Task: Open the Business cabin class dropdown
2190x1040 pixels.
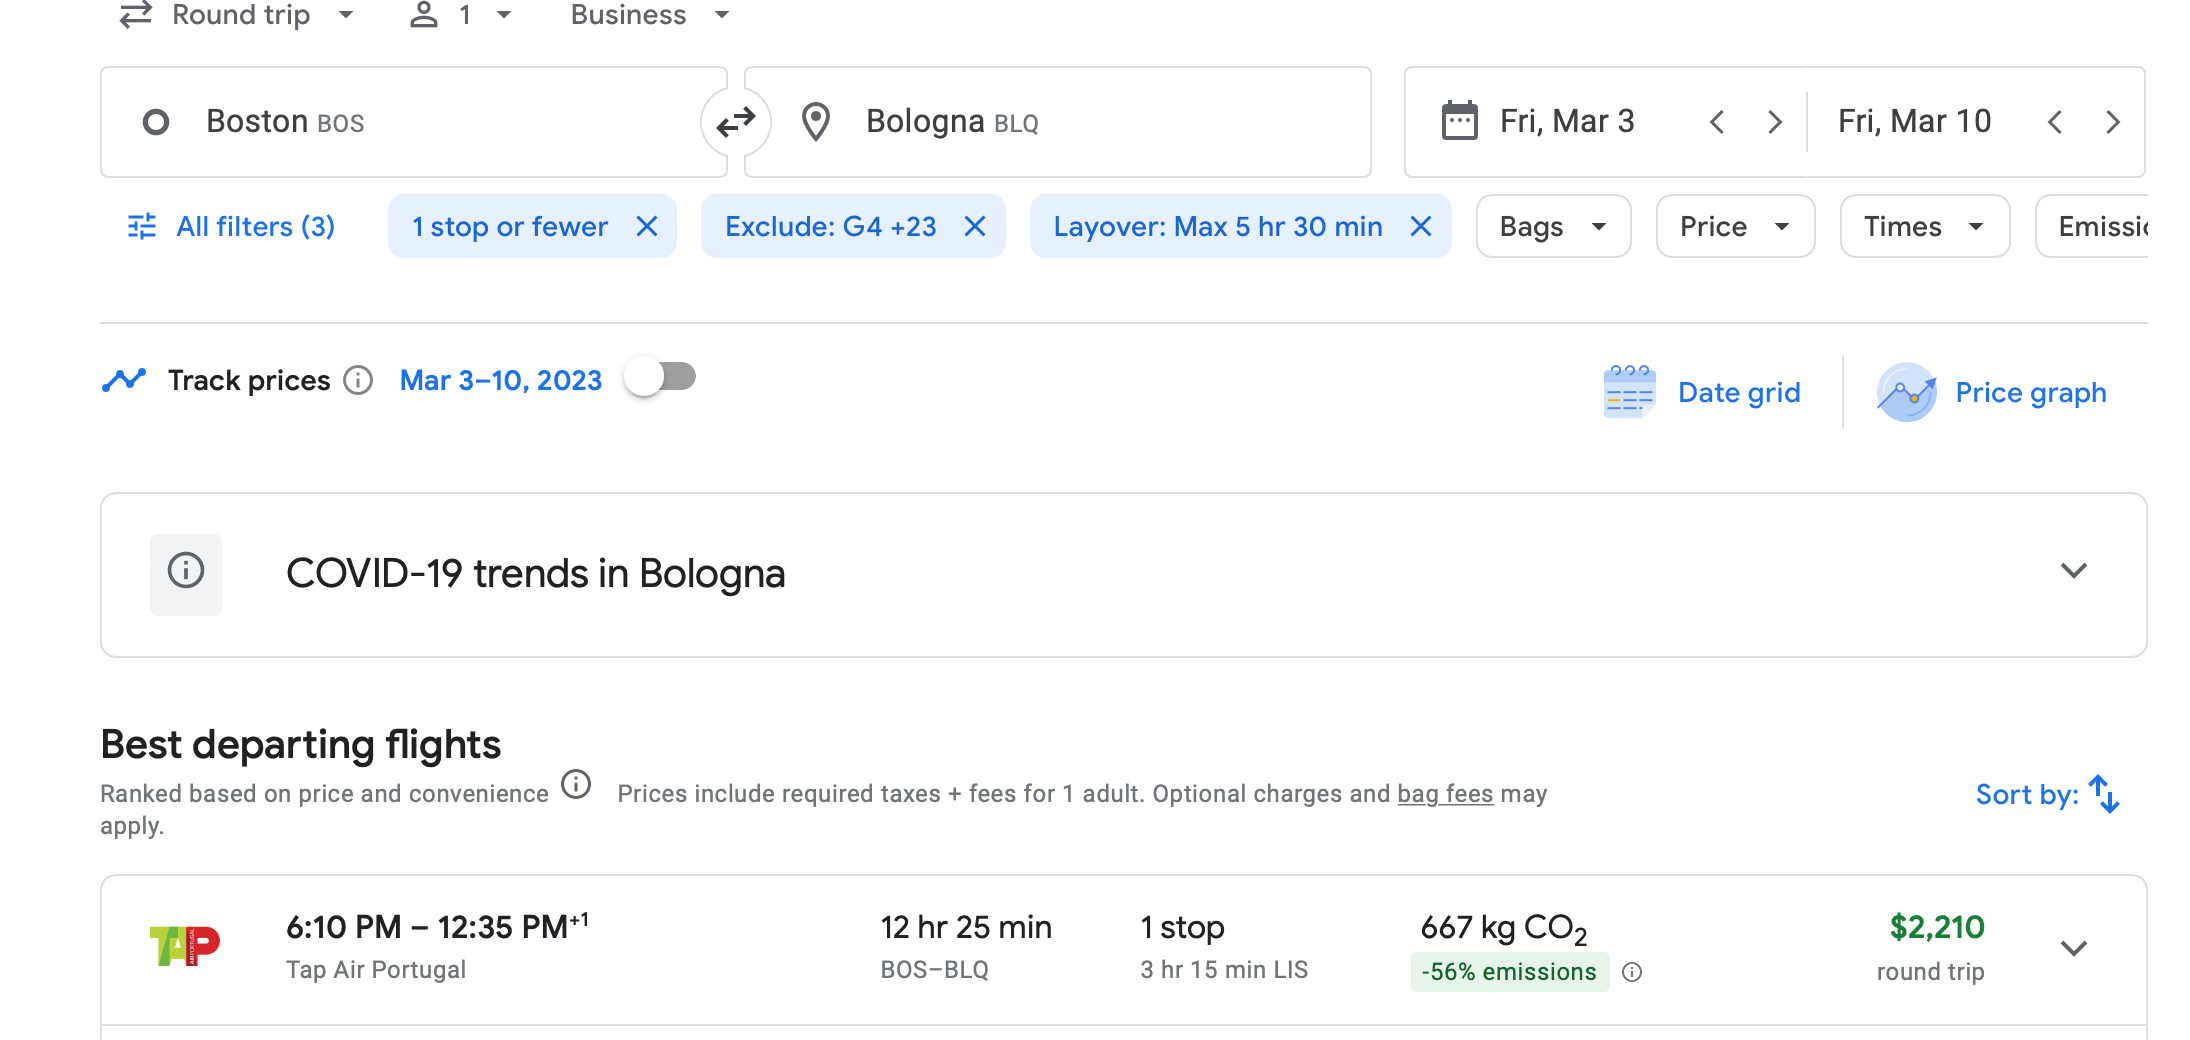Action: [650, 15]
